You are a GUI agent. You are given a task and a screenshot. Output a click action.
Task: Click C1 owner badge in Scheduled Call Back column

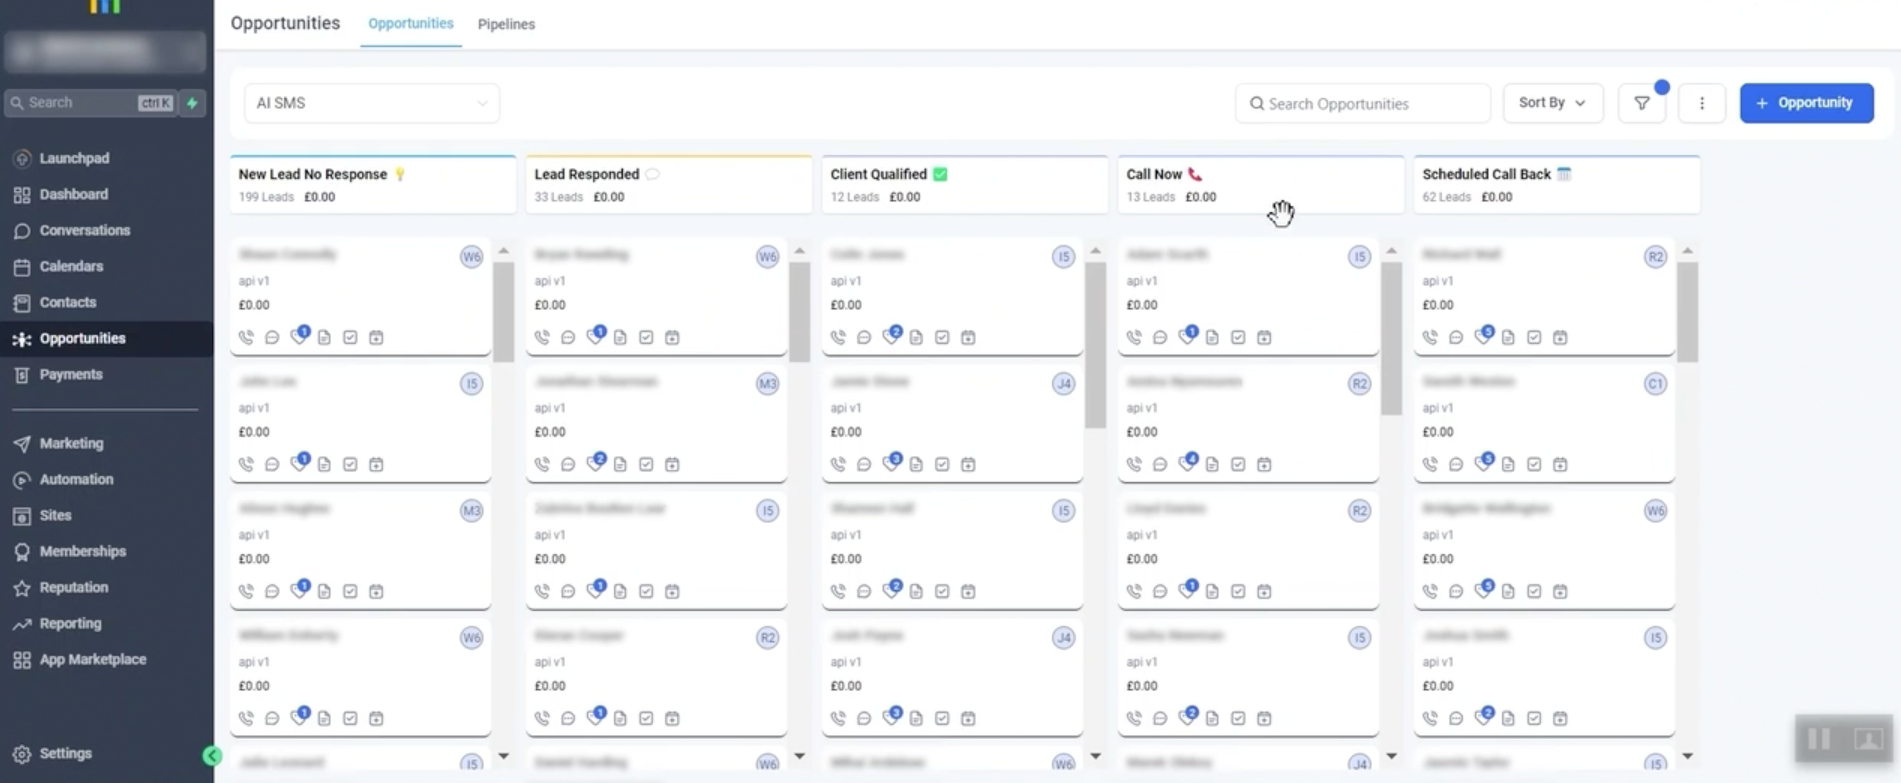coord(1655,384)
